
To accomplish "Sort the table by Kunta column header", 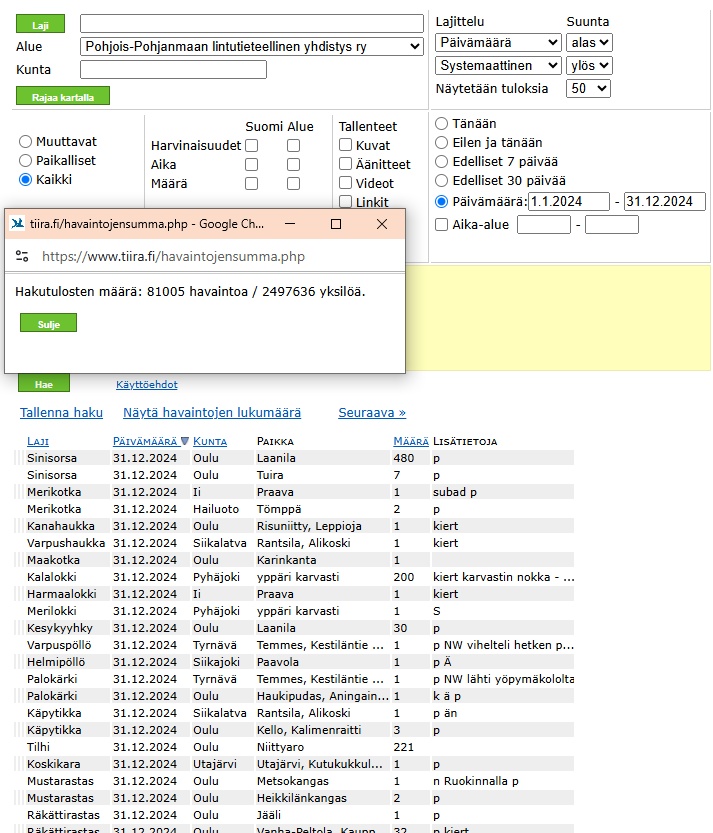I will 209,441.
